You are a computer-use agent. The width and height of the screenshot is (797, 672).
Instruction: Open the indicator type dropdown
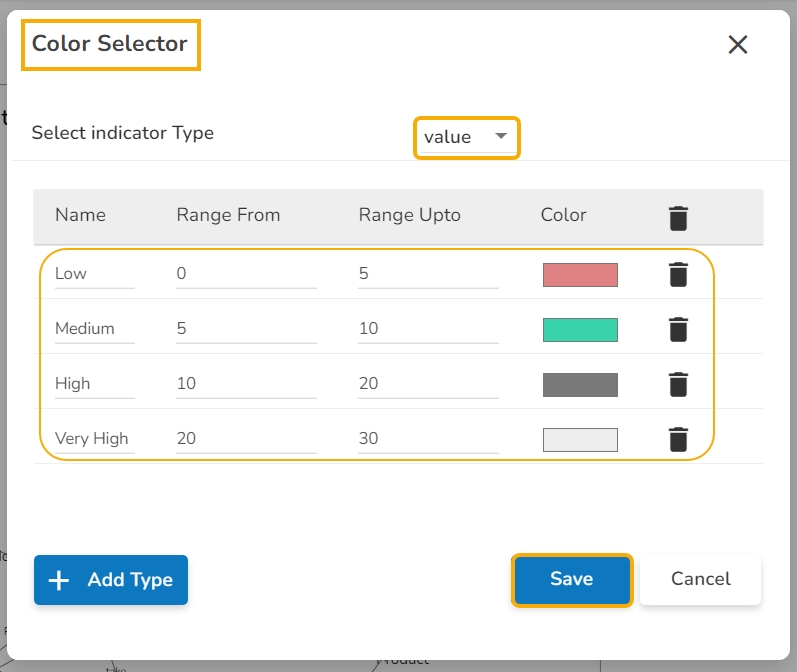467,137
